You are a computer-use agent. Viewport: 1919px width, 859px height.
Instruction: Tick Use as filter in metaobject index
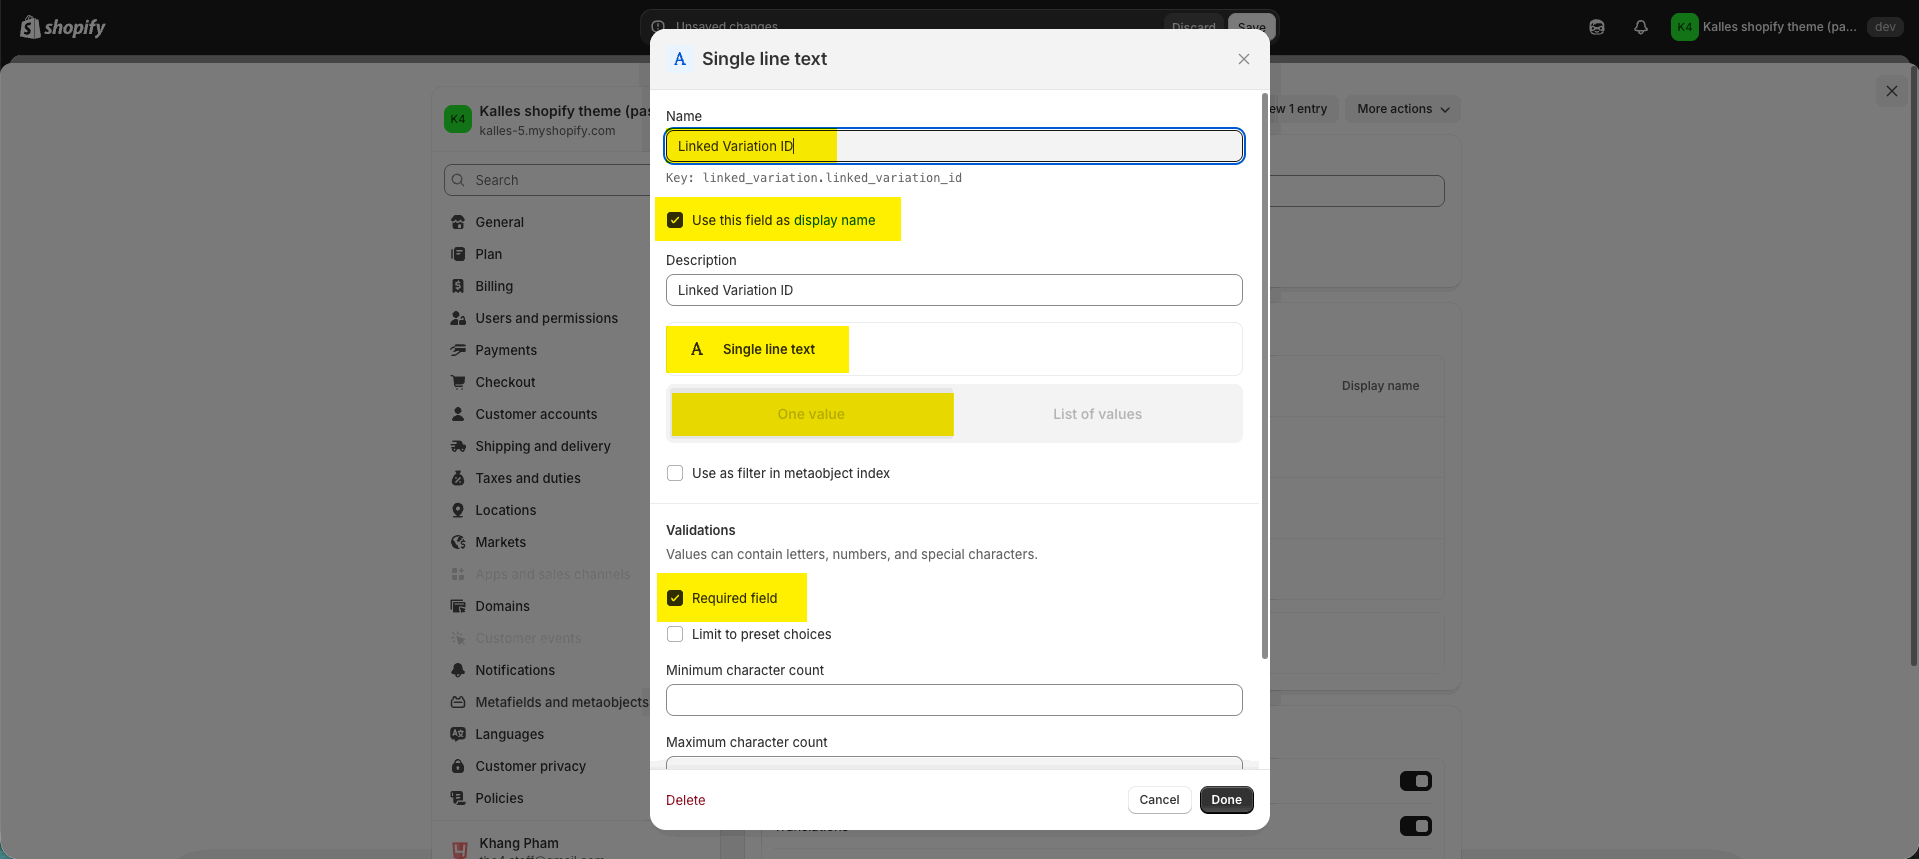pos(675,473)
